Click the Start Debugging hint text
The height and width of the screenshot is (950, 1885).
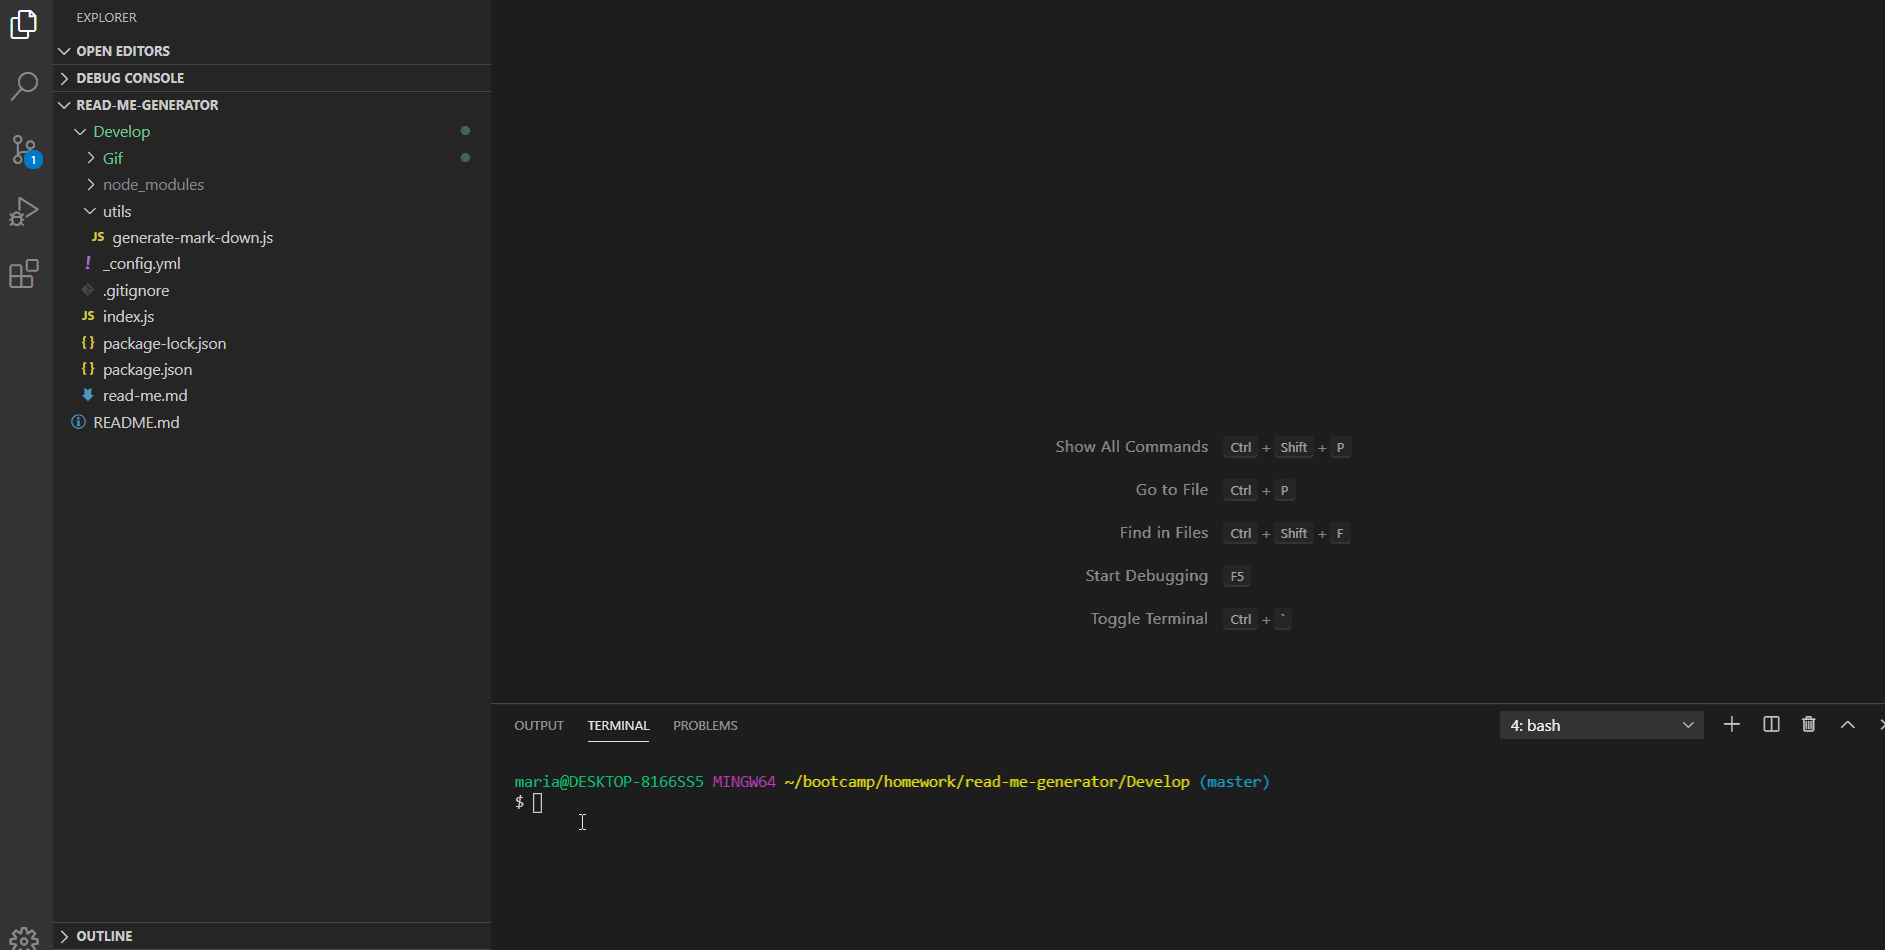[1146, 576]
